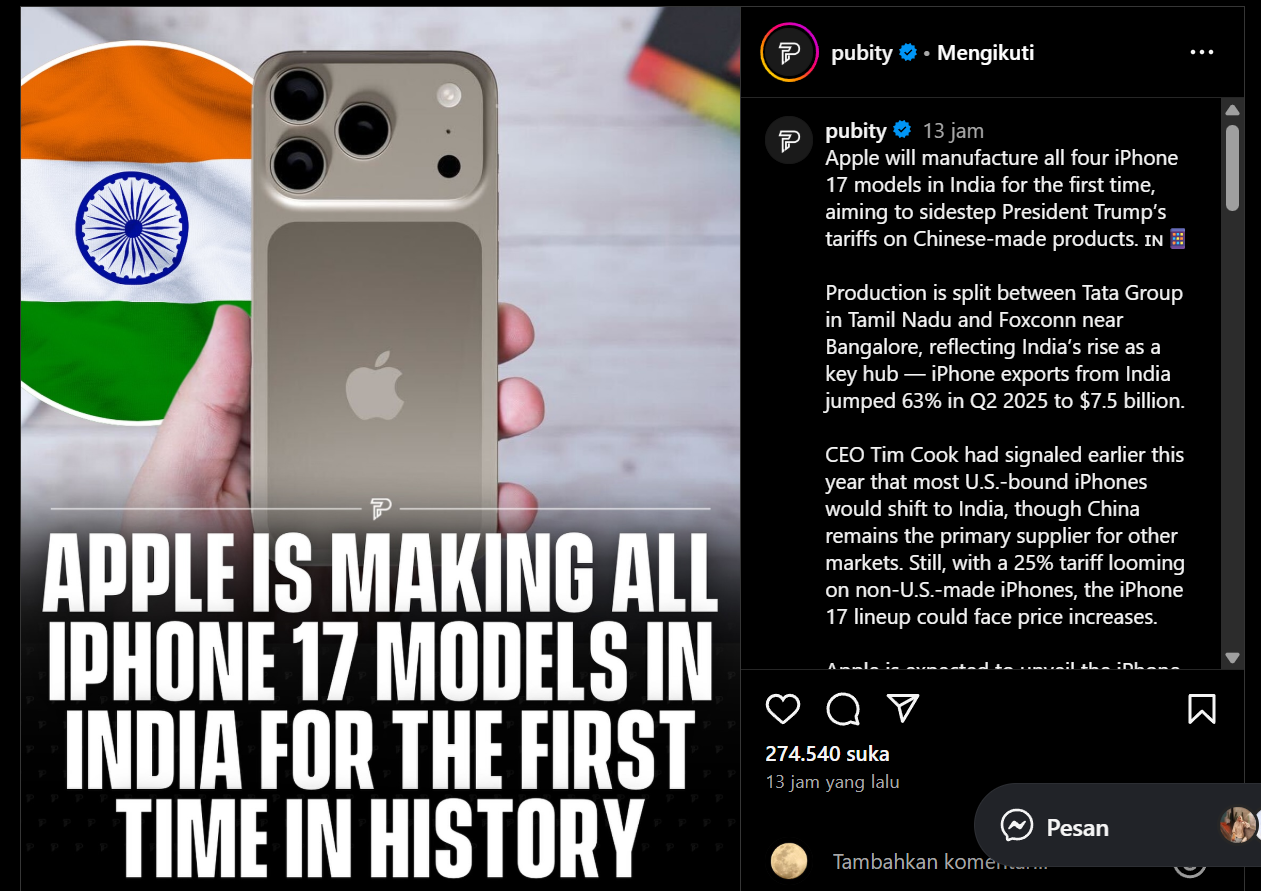Open the three-dot more options menu
Screen dimensions: 1261x891
point(1201,52)
